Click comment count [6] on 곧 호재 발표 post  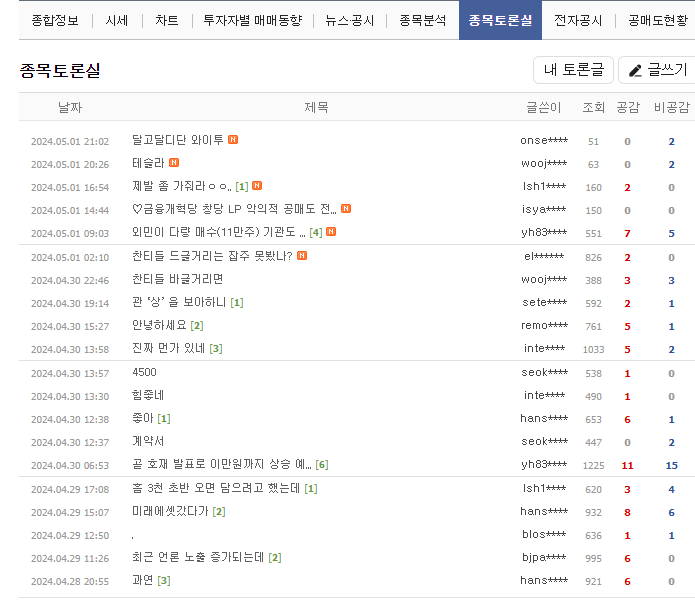tap(322, 465)
